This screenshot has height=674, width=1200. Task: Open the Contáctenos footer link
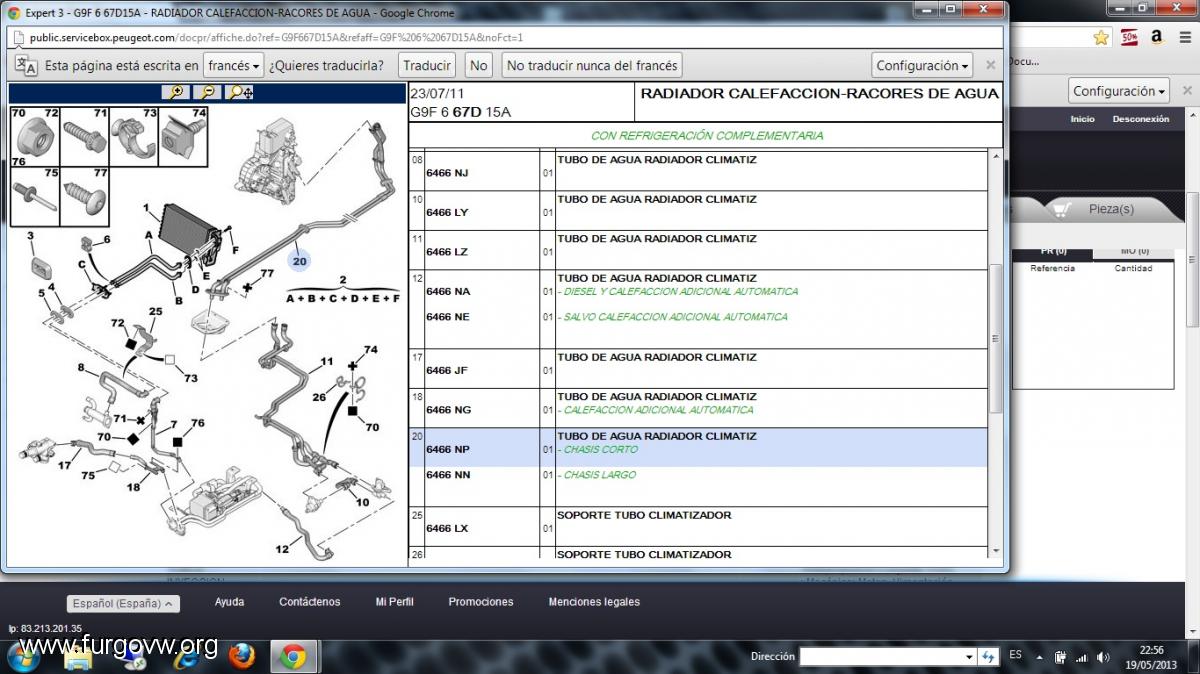(310, 602)
